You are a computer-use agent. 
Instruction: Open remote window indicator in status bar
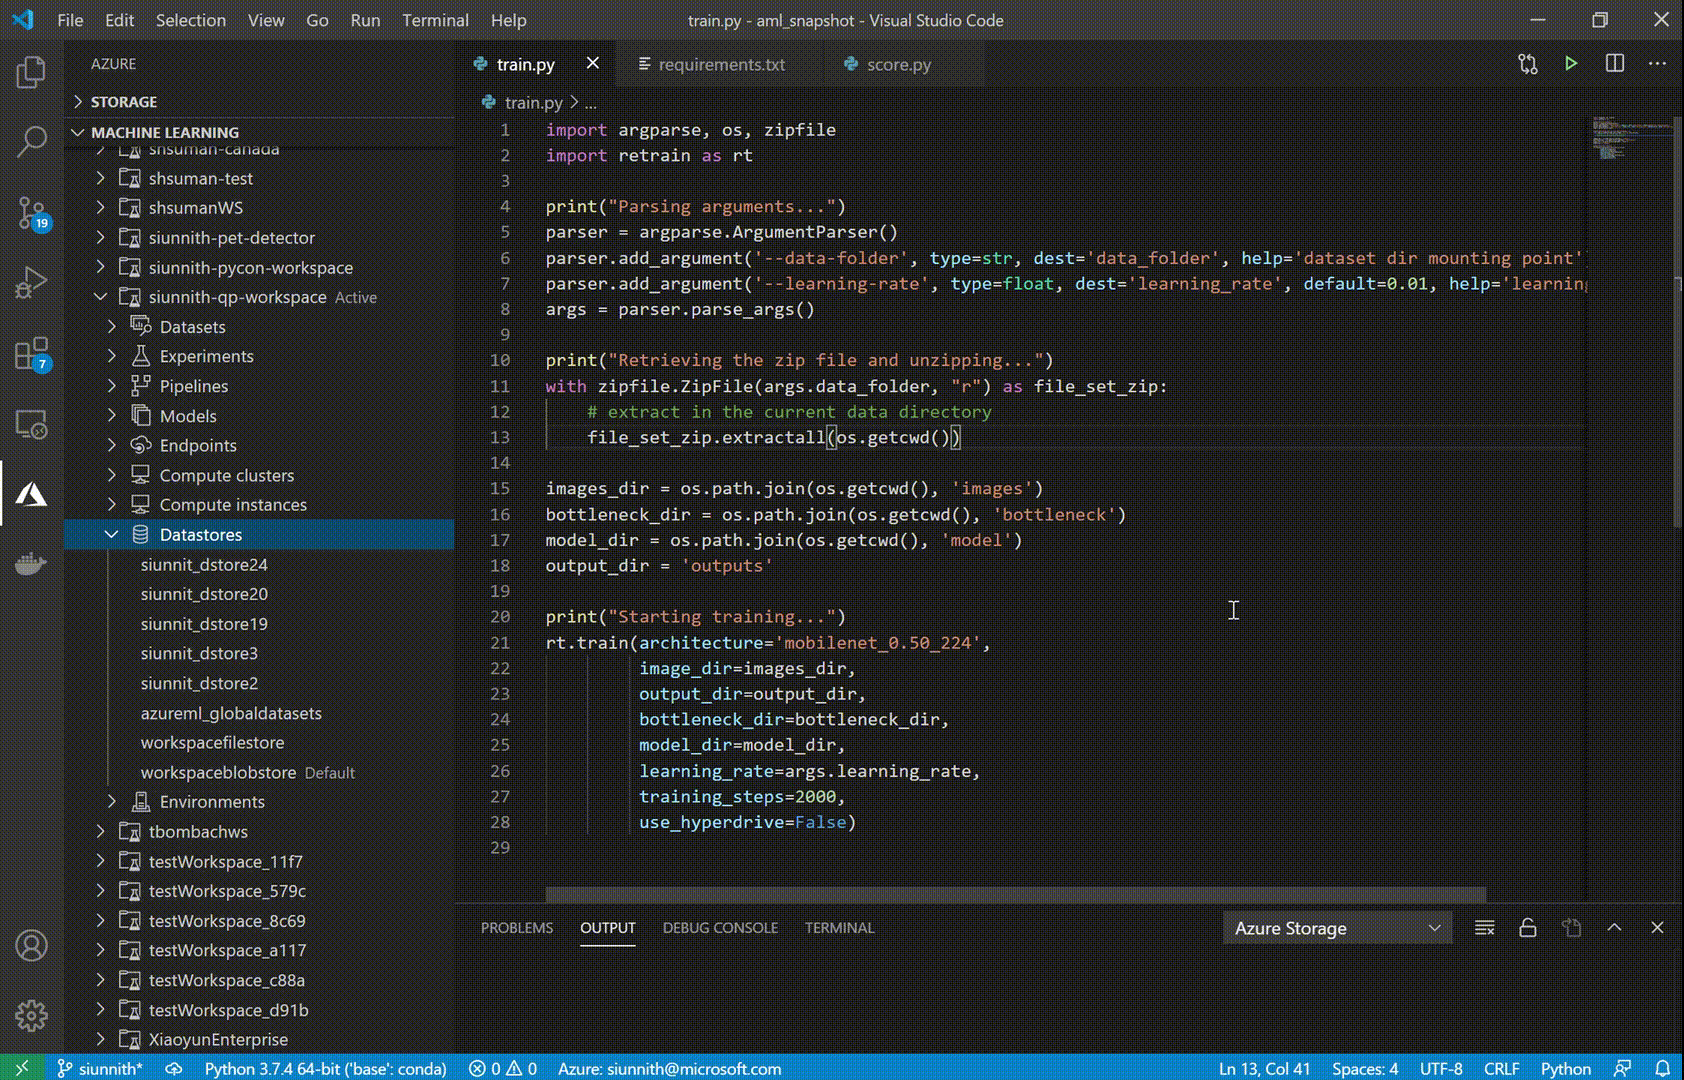(22, 1068)
